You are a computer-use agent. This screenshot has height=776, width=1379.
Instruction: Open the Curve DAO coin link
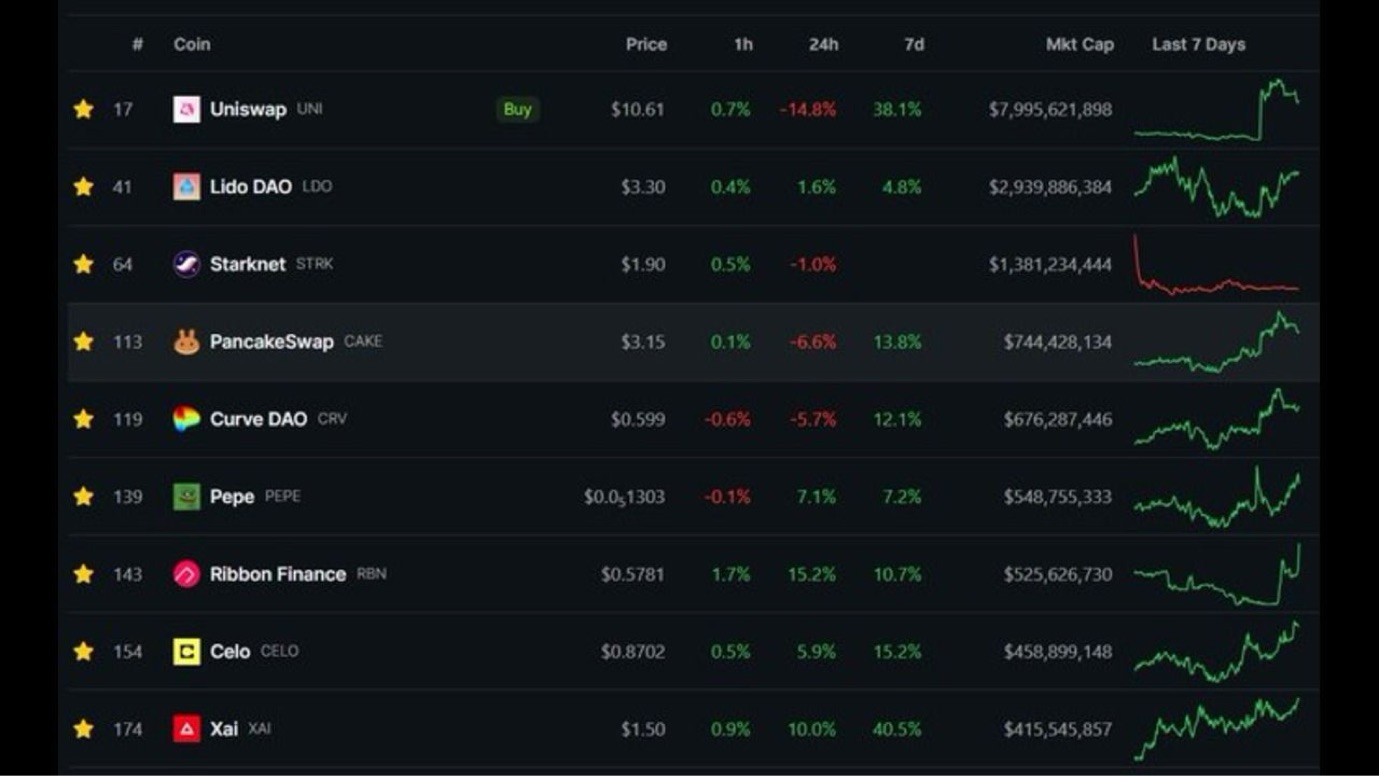click(x=258, y=419)
